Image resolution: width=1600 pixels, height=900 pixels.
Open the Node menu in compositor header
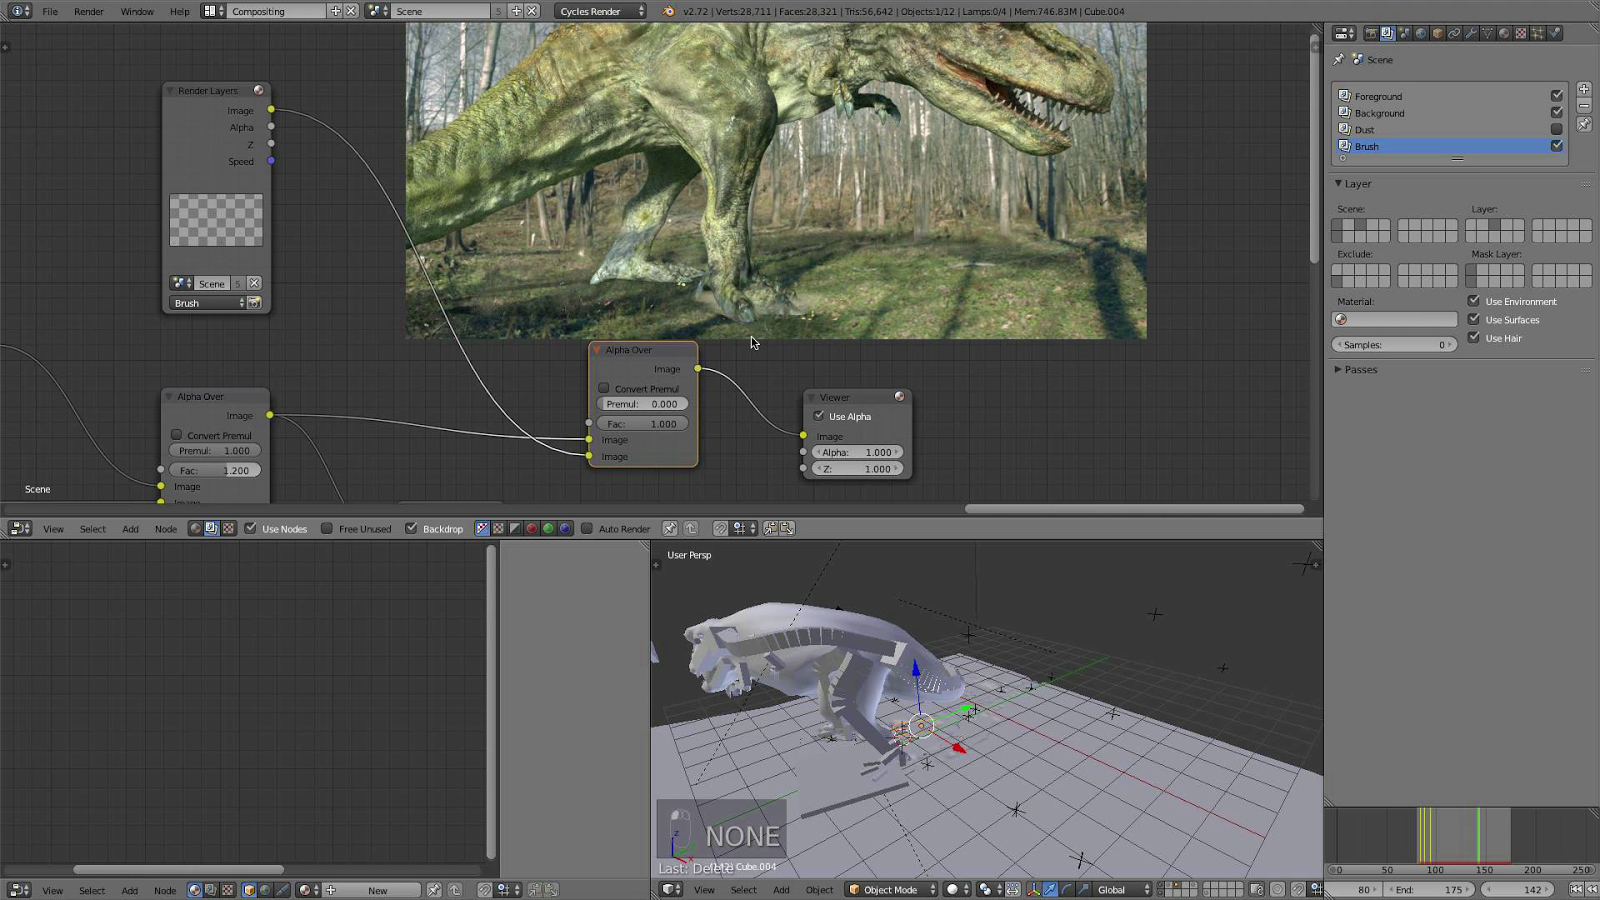pyautogui.click(x=166, y=528)
